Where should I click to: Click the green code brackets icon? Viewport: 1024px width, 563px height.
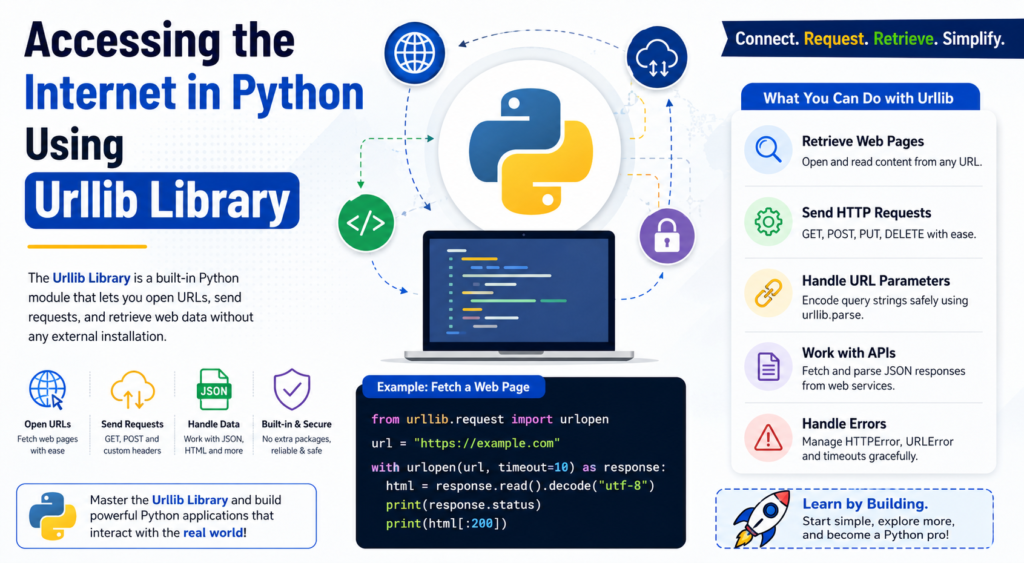[366, 223]
